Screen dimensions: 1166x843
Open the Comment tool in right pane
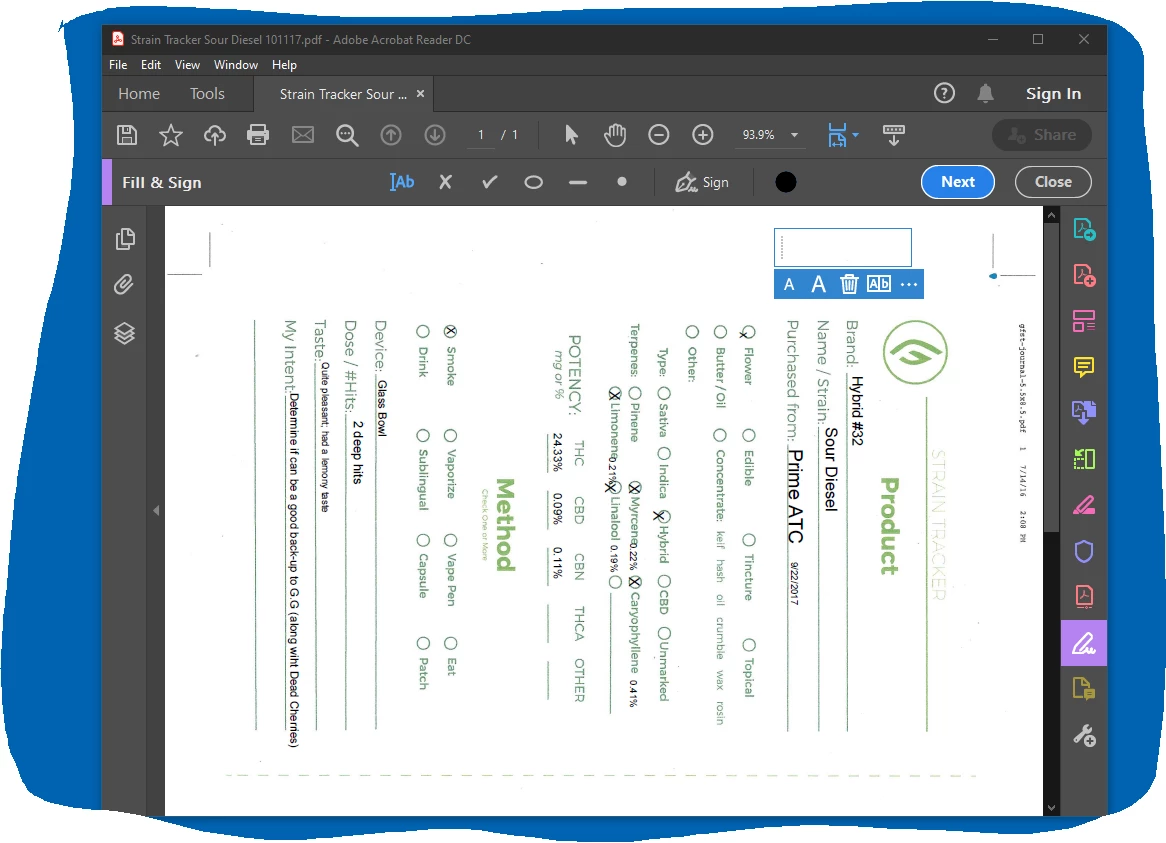1083,366
